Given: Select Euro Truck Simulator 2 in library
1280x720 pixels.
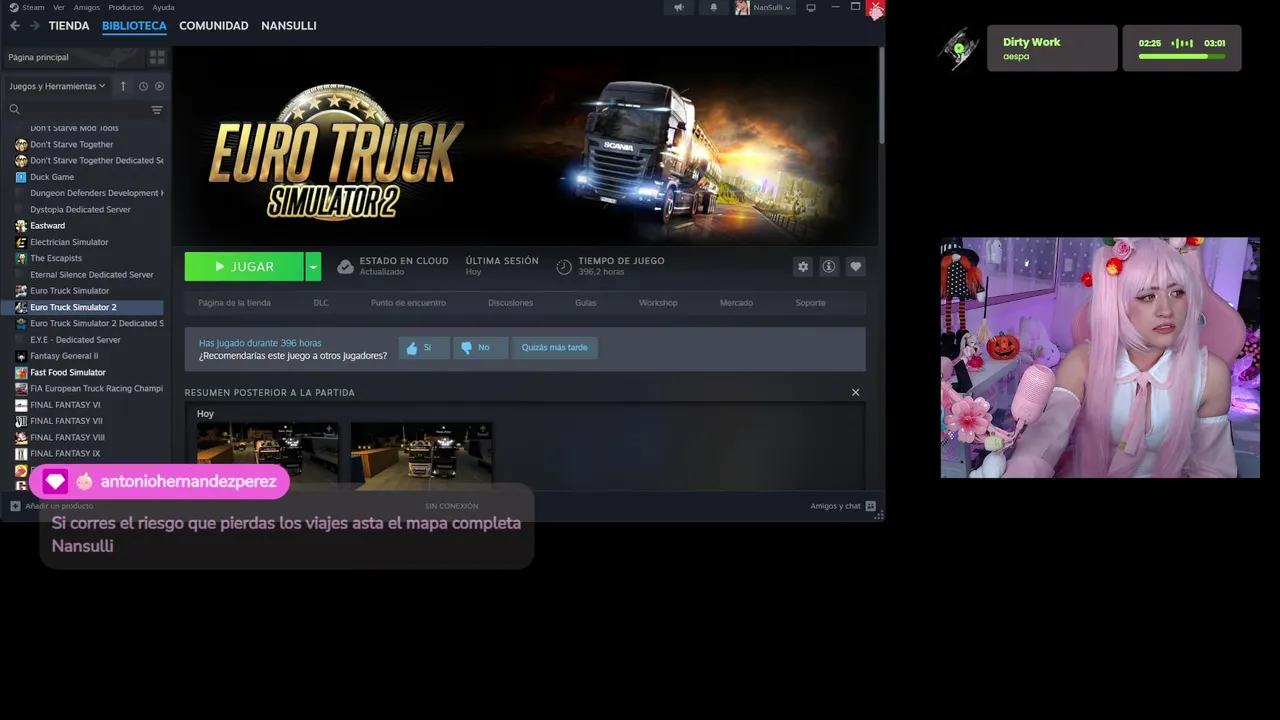Looking at the screenshot, I should 82,307.
